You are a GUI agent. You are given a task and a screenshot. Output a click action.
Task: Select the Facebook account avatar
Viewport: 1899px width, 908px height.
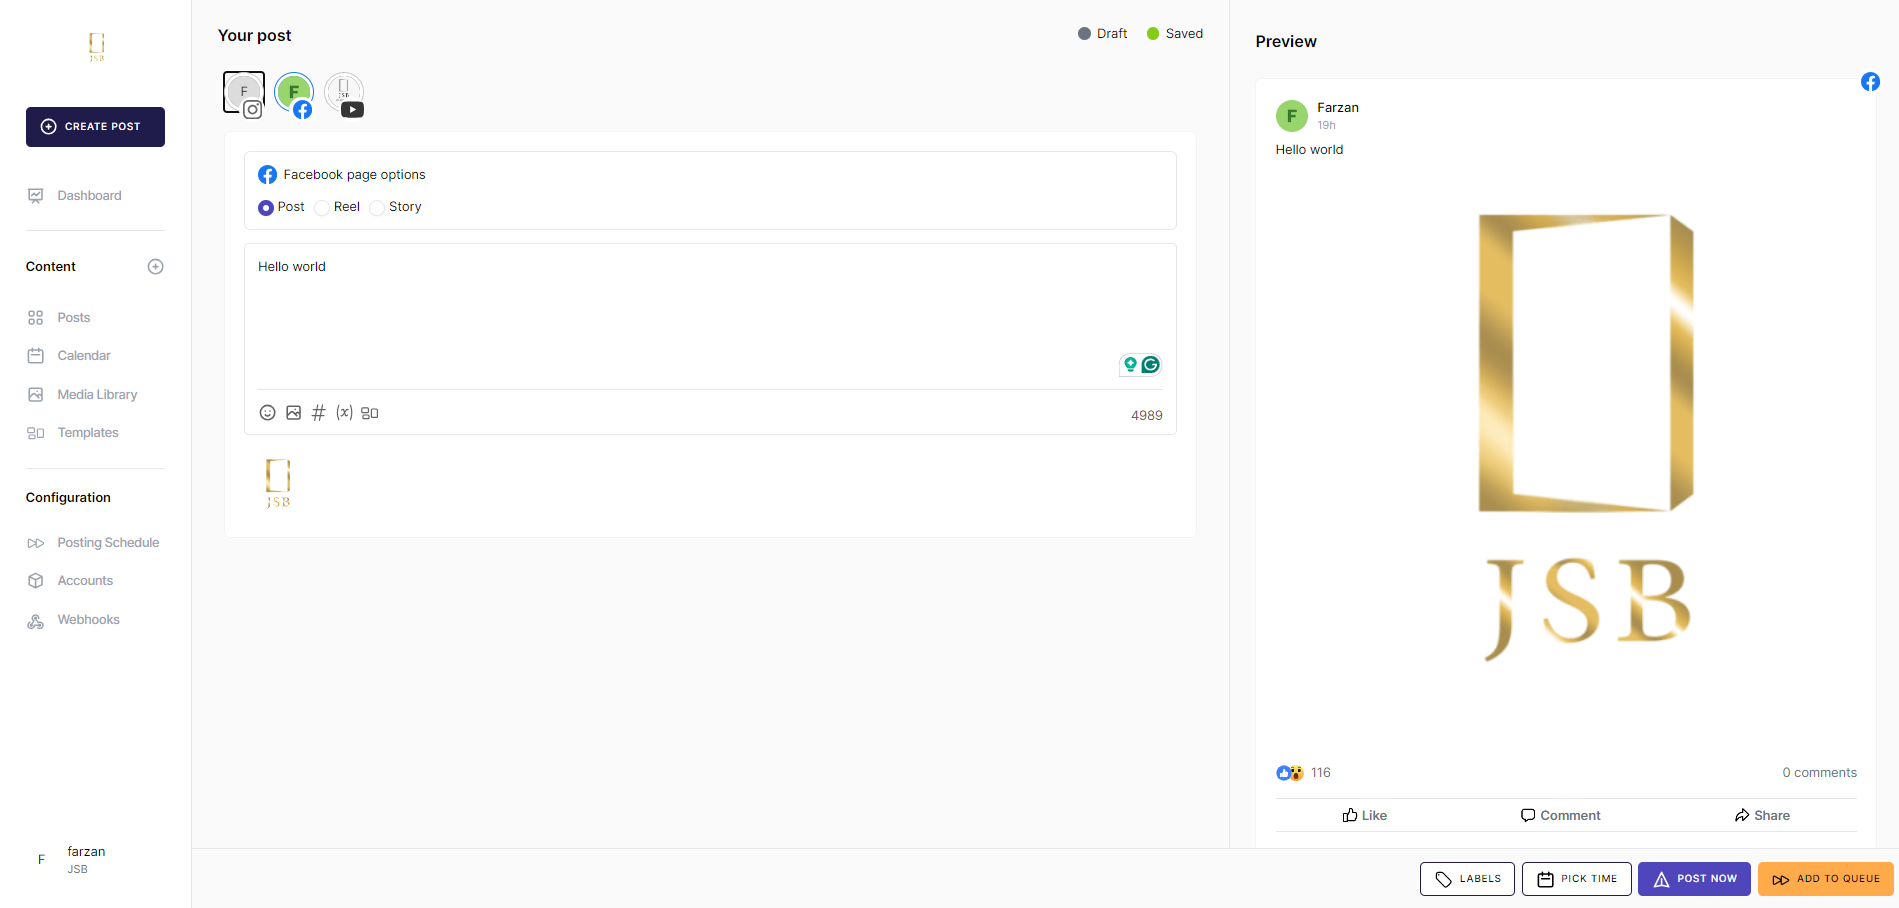pos(294,93)
